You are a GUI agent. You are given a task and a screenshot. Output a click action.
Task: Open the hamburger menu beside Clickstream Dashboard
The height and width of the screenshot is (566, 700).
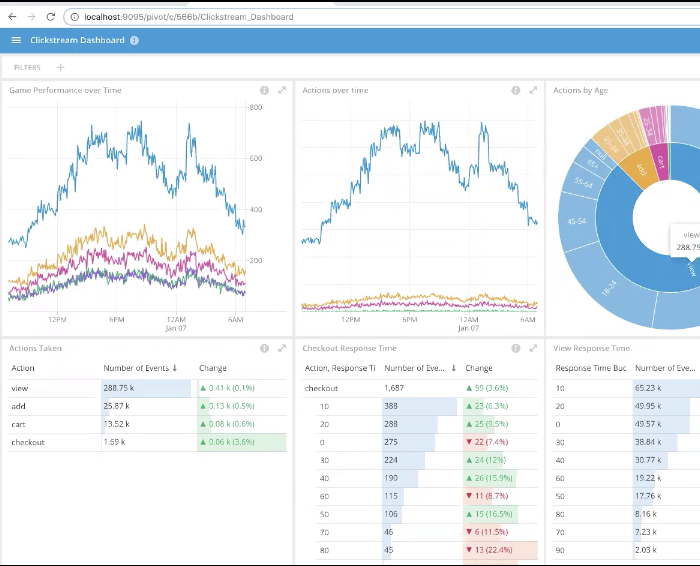pyautogui.click(x=16, y=40)
